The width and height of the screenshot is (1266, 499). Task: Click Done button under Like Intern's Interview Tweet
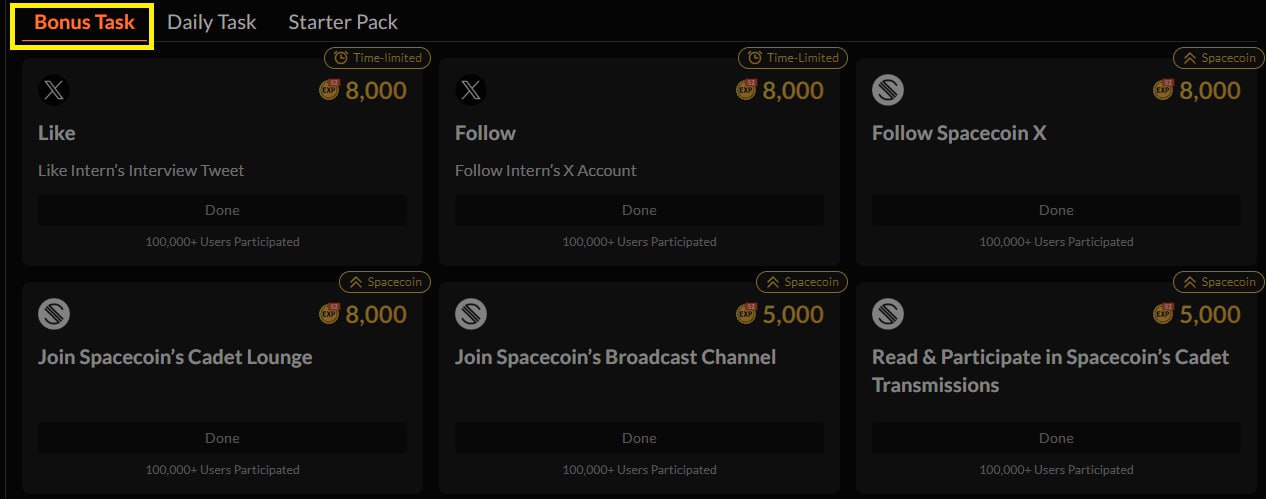(x=222, y=210)
